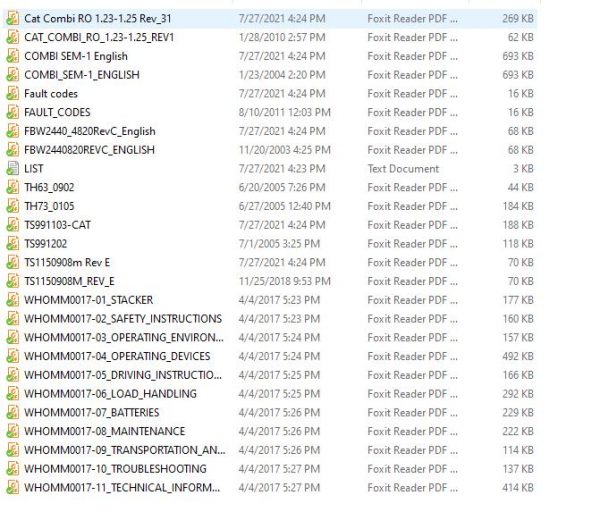Select the COMBI SEM-1 English file name
This screenshot has height=512, width=600.
pyautogui.click(x=76, y=56)
